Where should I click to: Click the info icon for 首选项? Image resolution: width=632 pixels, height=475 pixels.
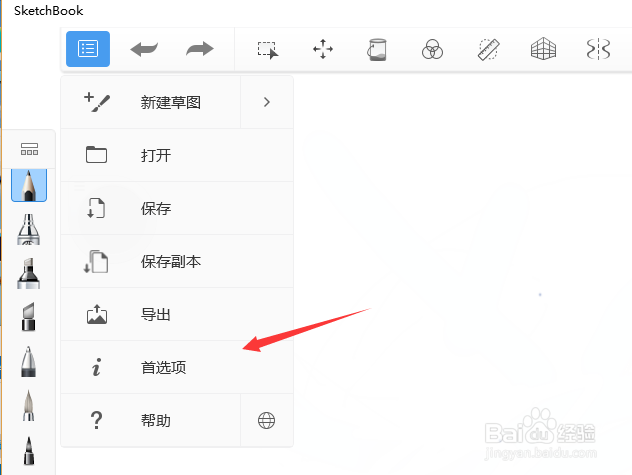coord(96,367)
